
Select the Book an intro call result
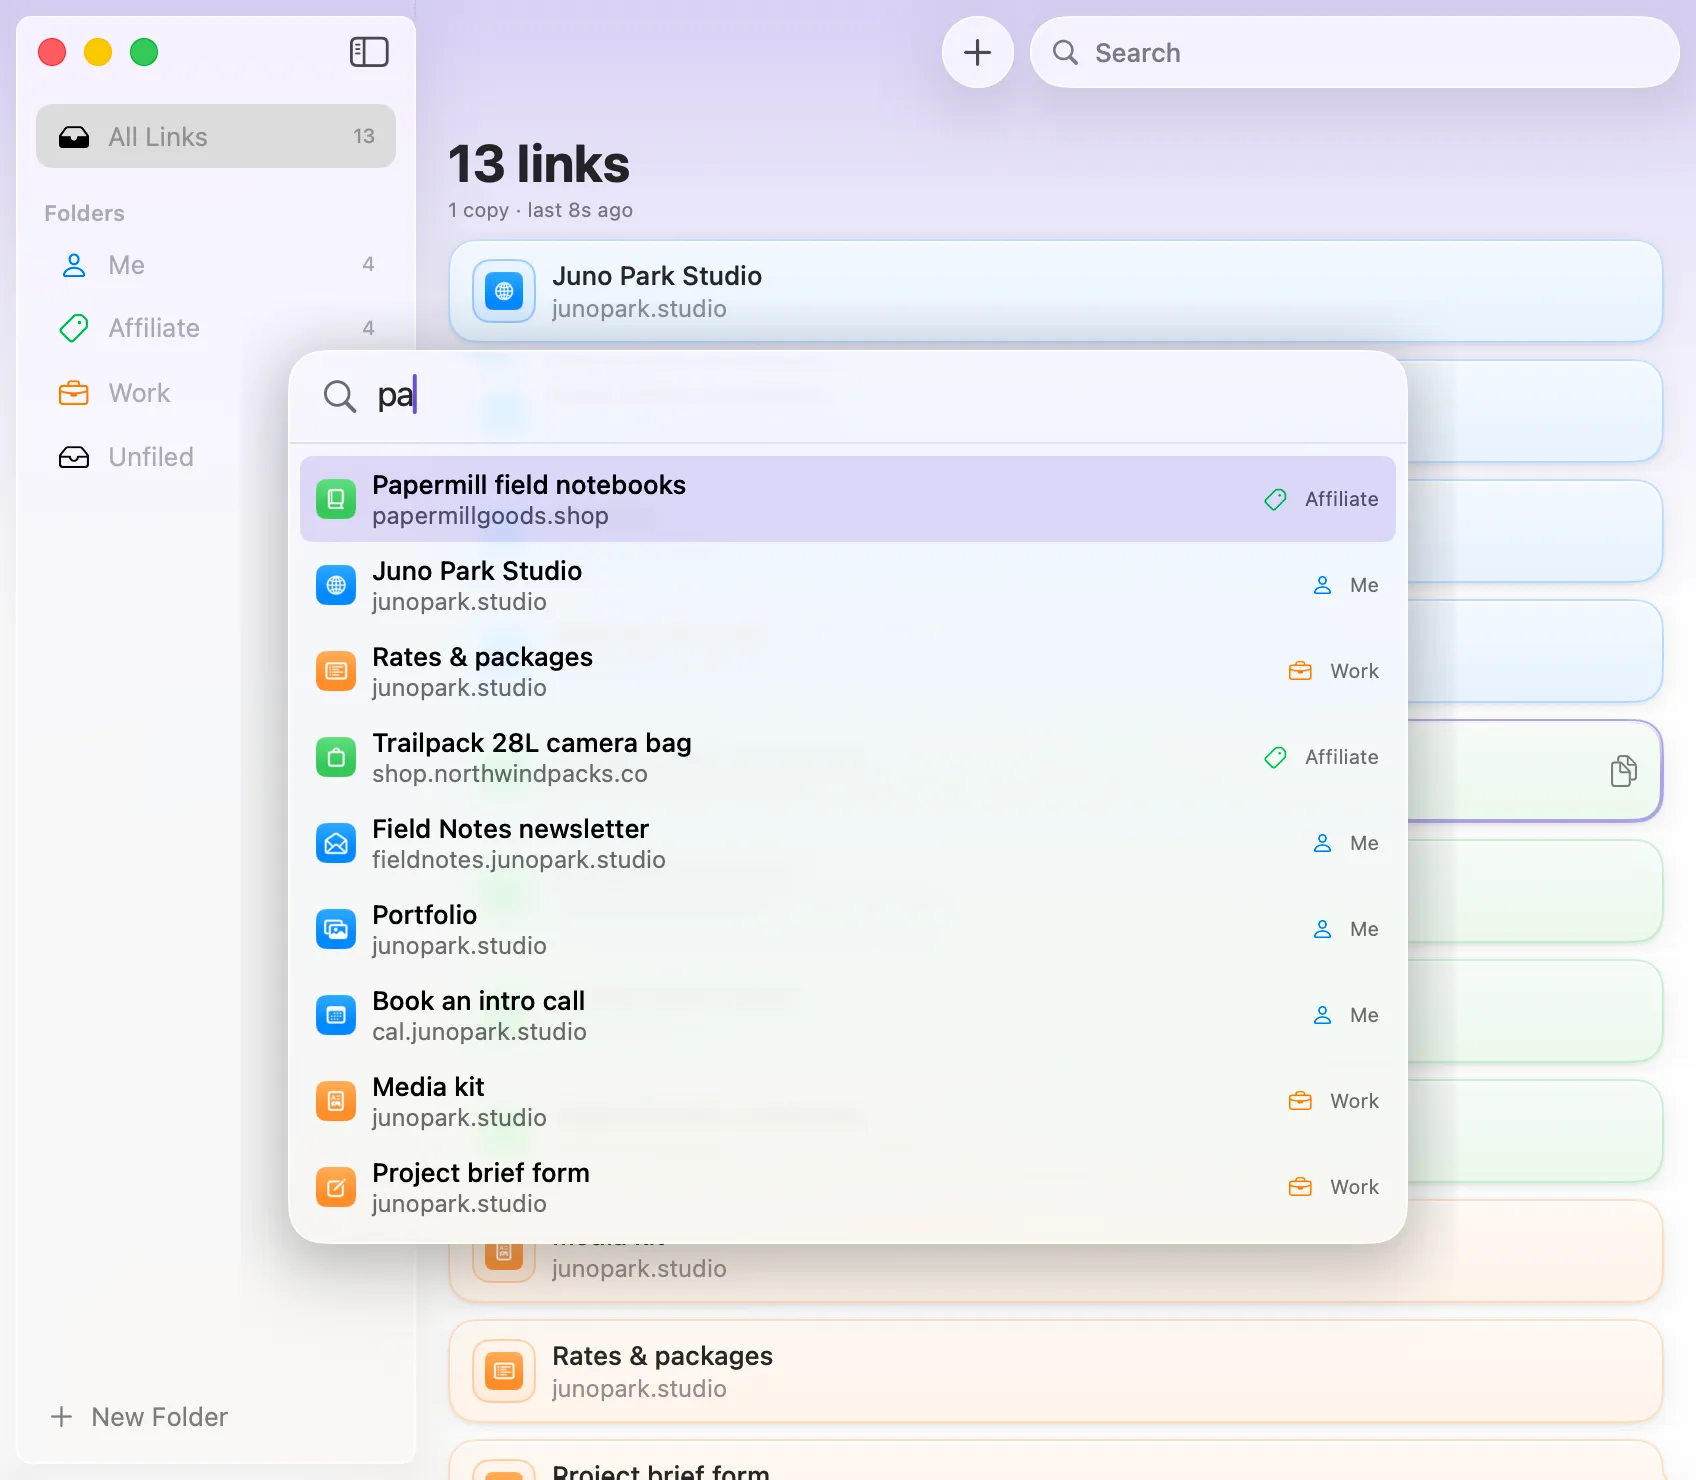pyautogui.click(x=848, y=1015)
